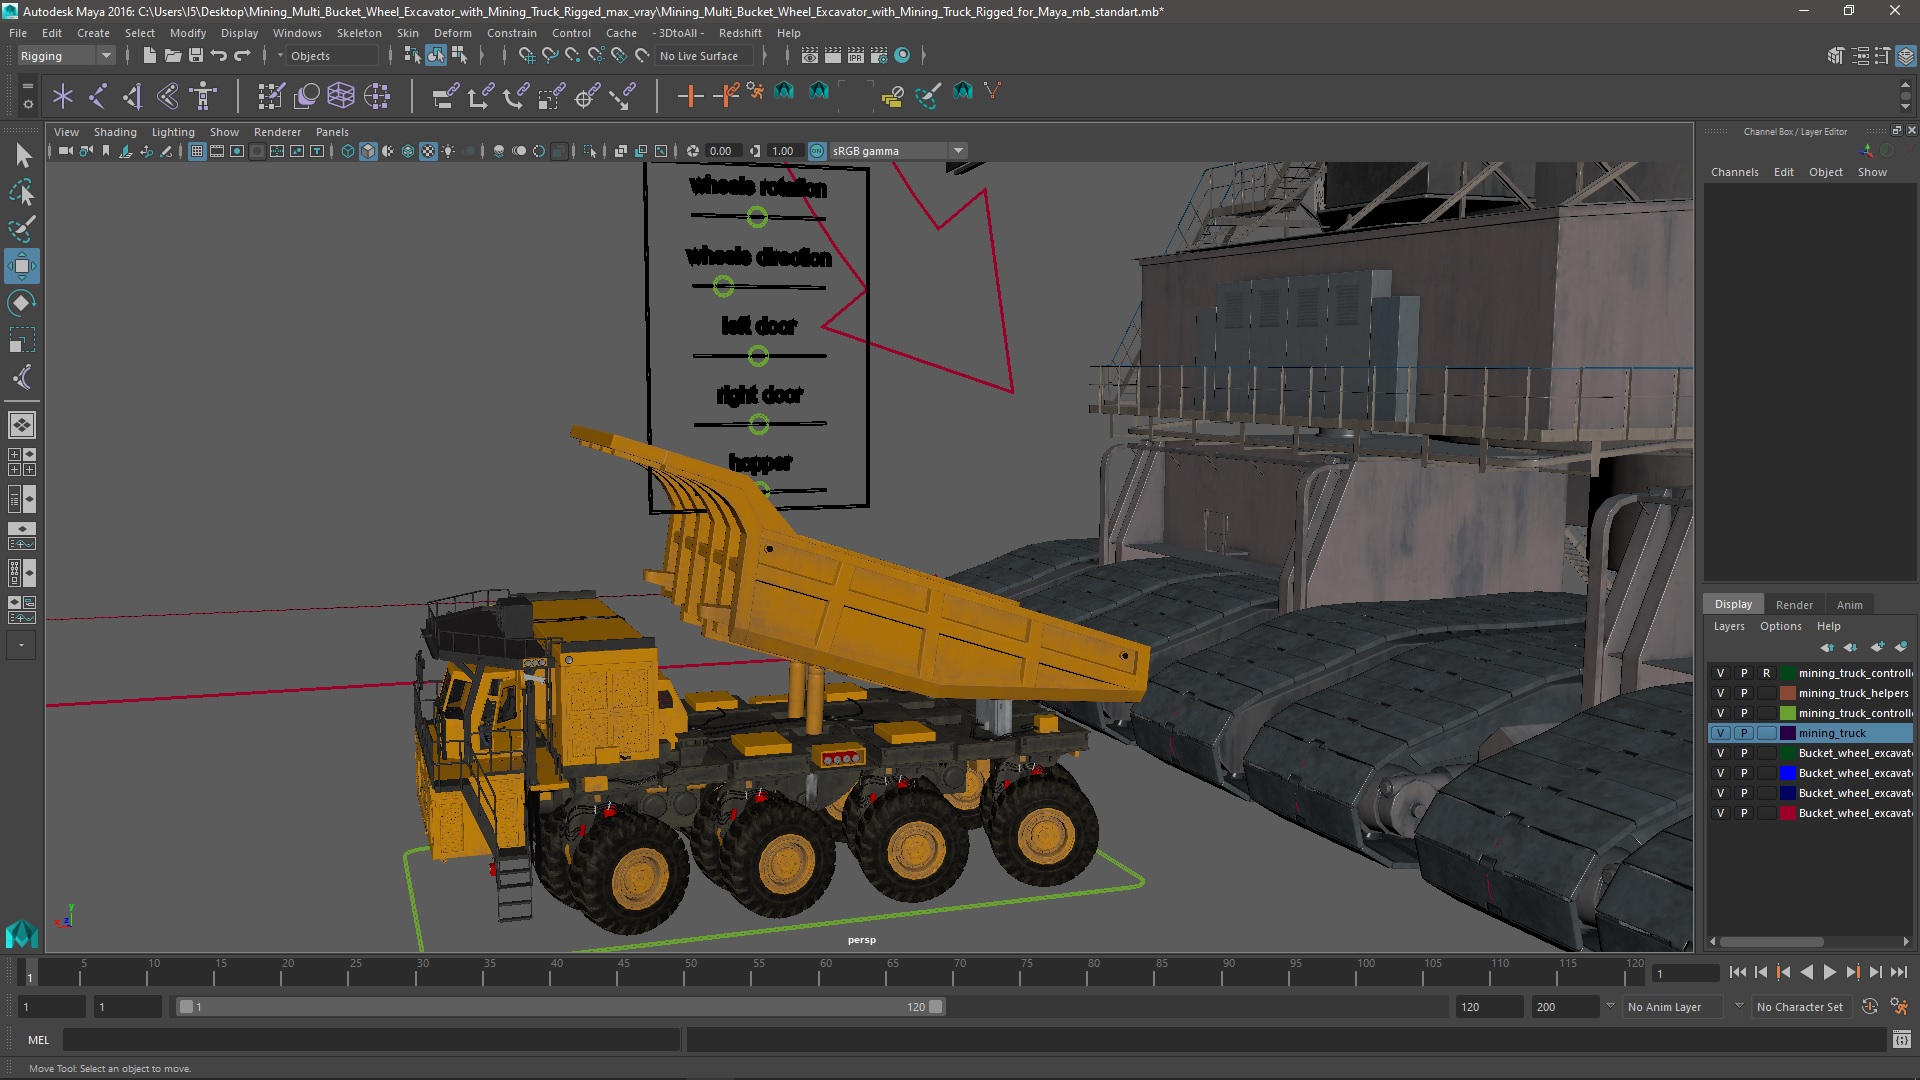Screen dimensions: 1920x1080
Task: Toggle visibility of the last Bucket_wheel_excavat layer
Action: pyautogui.click(x=1720, y=813)
